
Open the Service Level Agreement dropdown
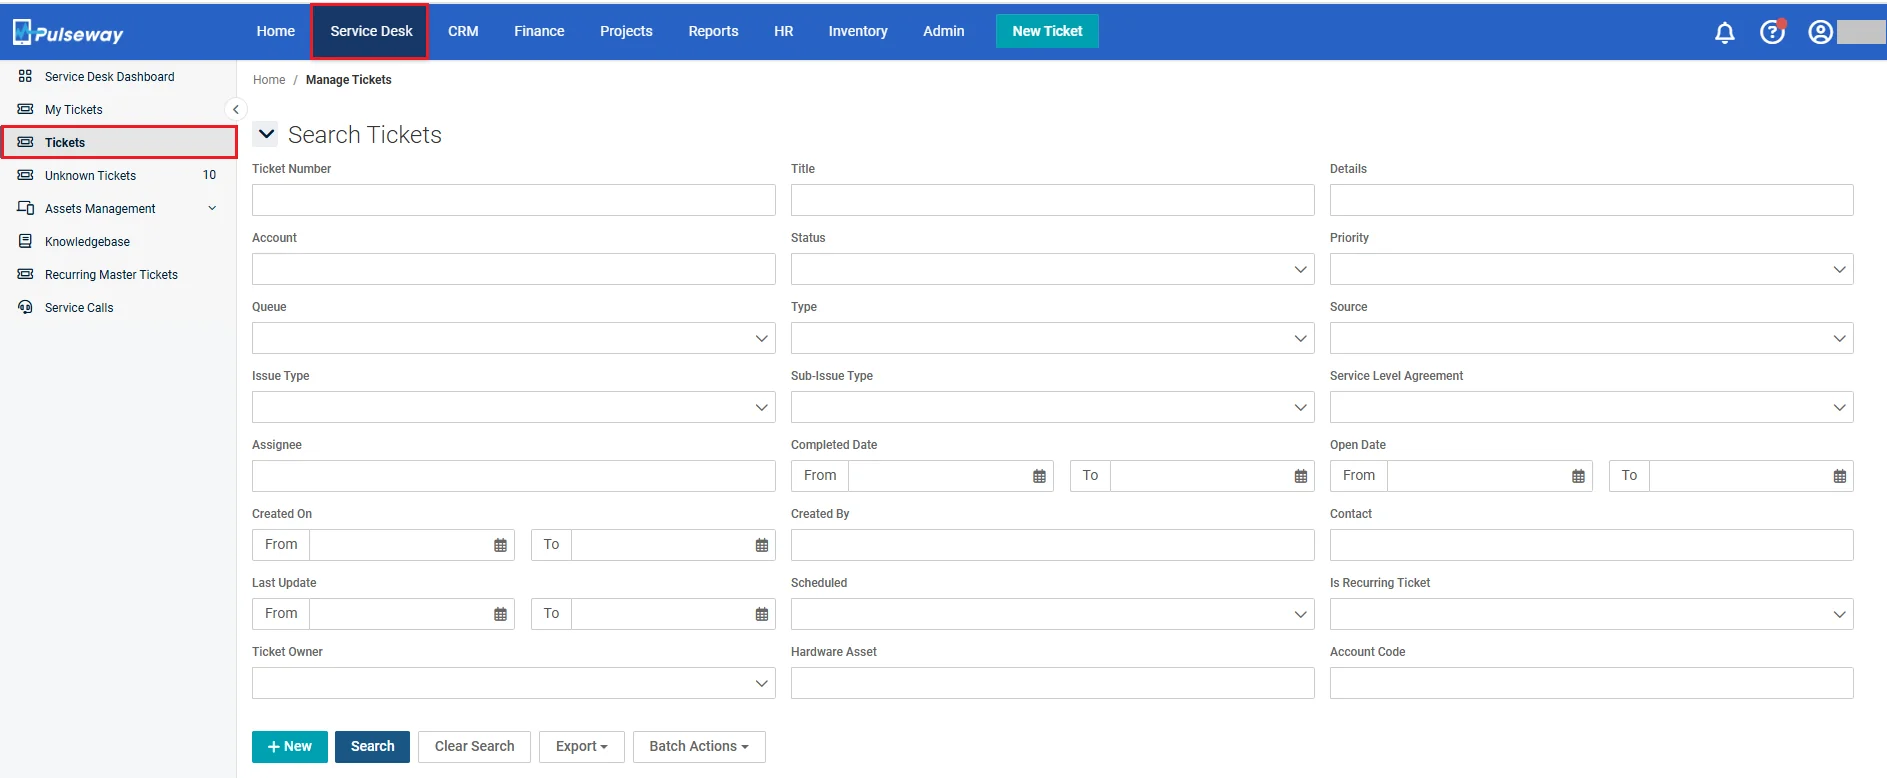point(1591,407)
